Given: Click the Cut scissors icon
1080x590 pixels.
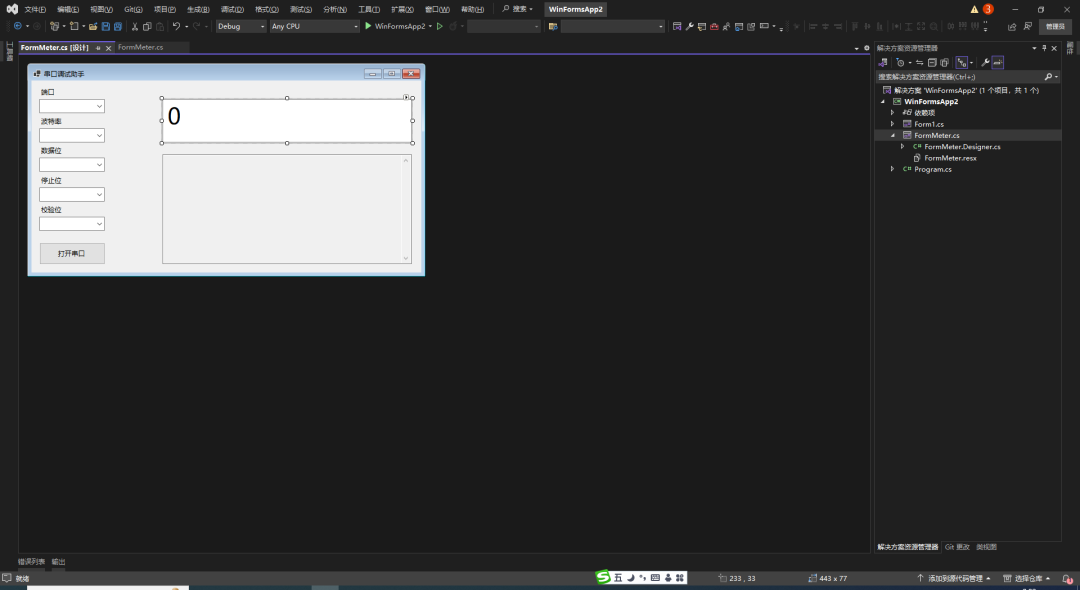Looking at the screenshot, I should pyautogui.click(x=135, y=26).
